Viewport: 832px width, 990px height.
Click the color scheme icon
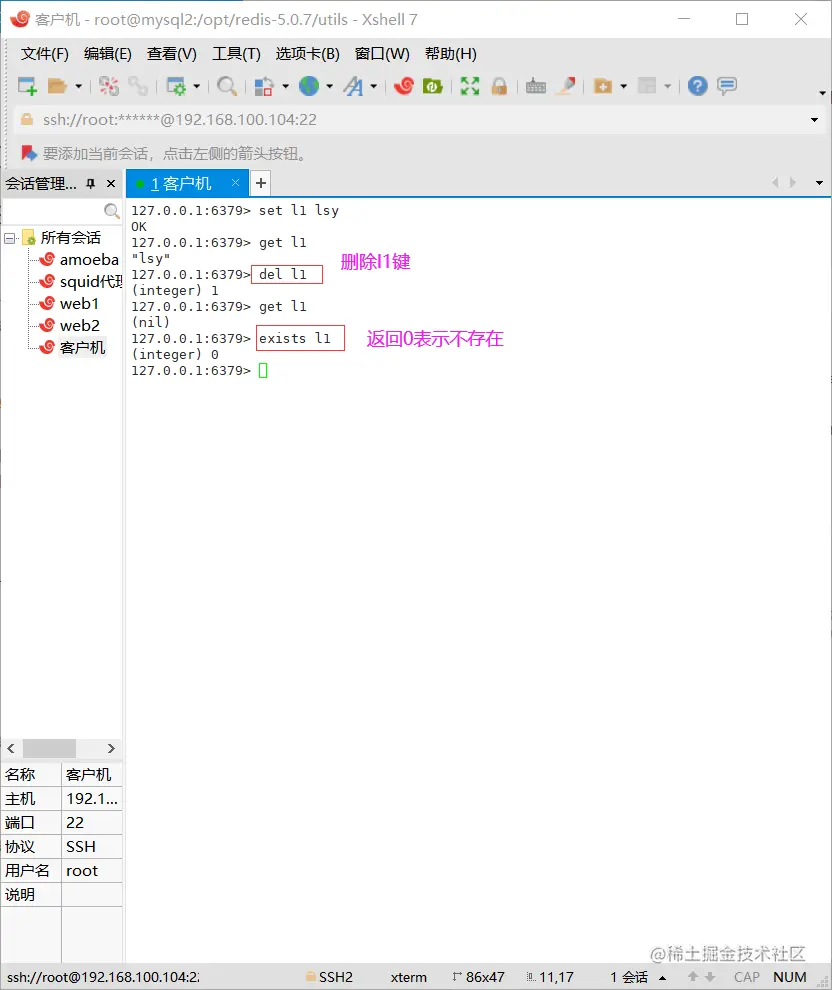click(x=263, y=86)
